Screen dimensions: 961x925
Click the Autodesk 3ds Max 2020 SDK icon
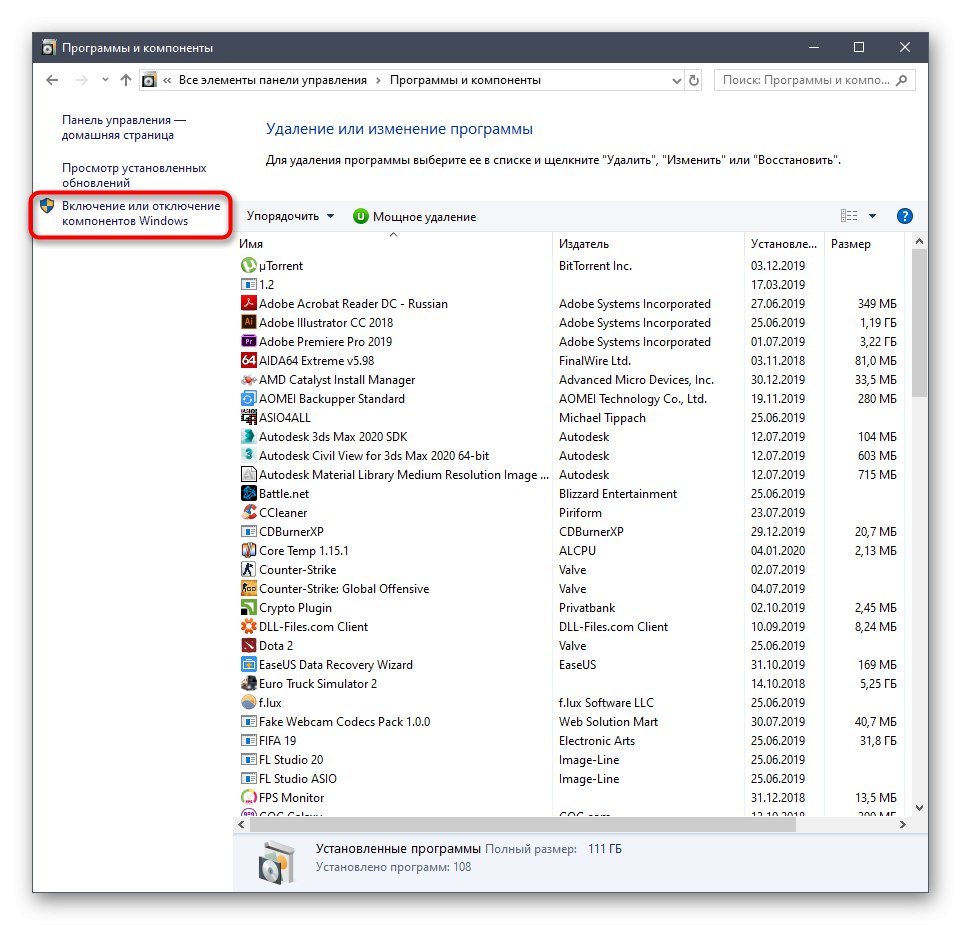(248, 436)
